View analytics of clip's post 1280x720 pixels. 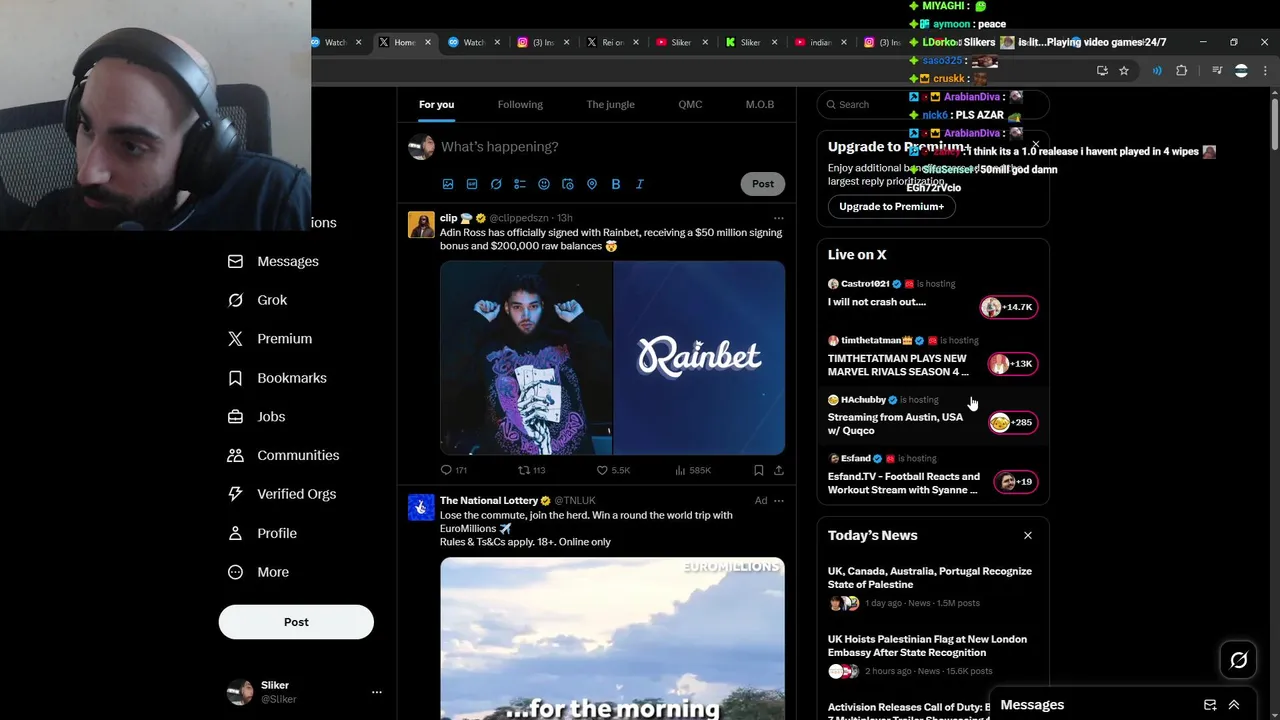693,470
